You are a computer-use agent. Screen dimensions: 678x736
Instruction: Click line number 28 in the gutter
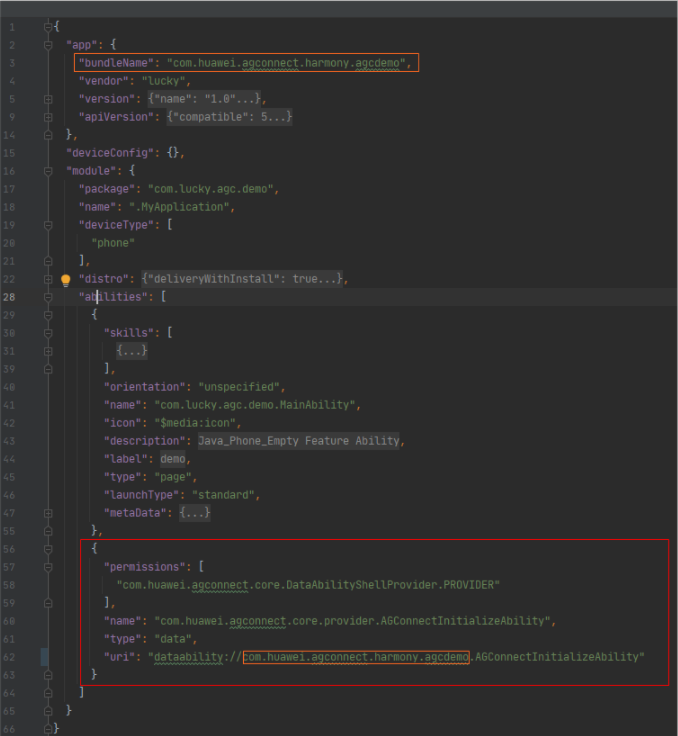coord(10,297)
